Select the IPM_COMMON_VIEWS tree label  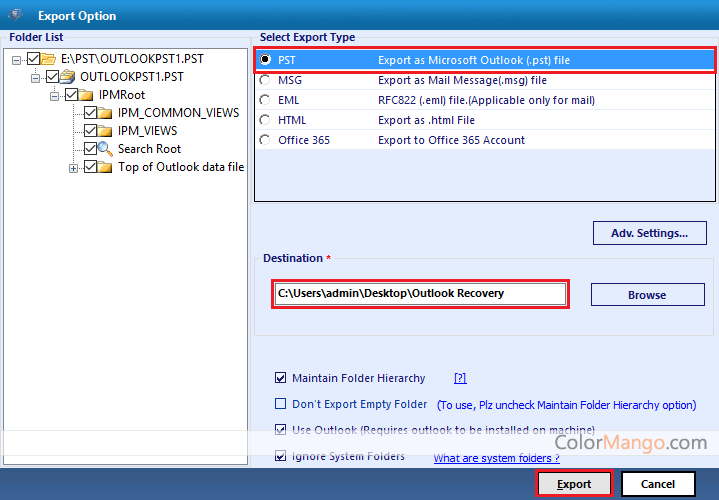click(178, 113)
